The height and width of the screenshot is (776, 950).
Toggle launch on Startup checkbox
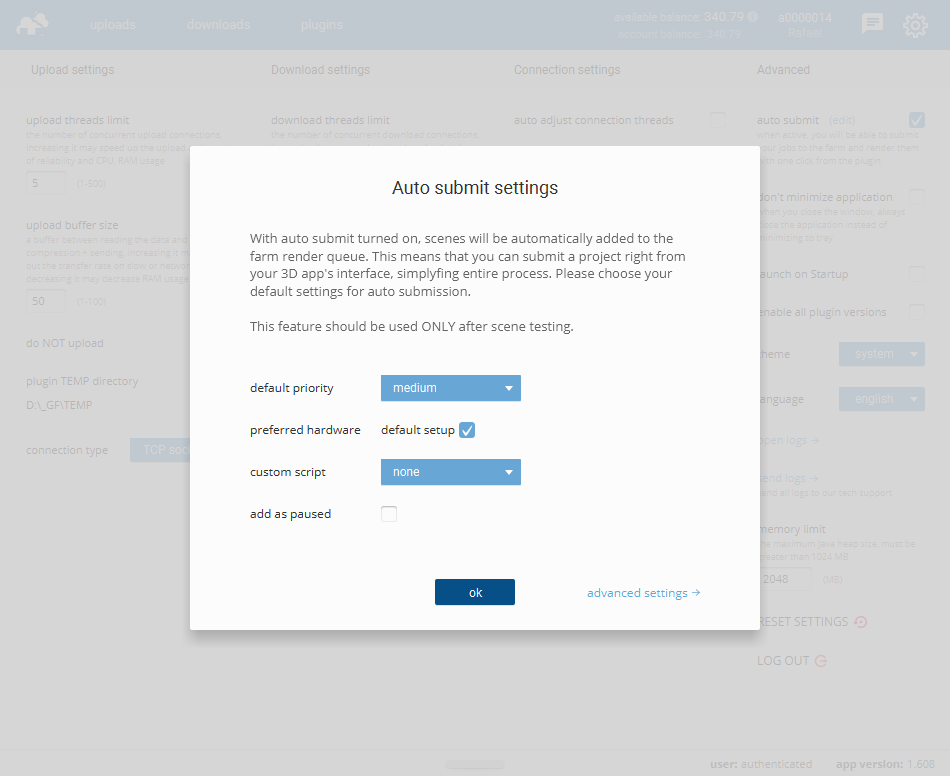(x=917, y=274)
